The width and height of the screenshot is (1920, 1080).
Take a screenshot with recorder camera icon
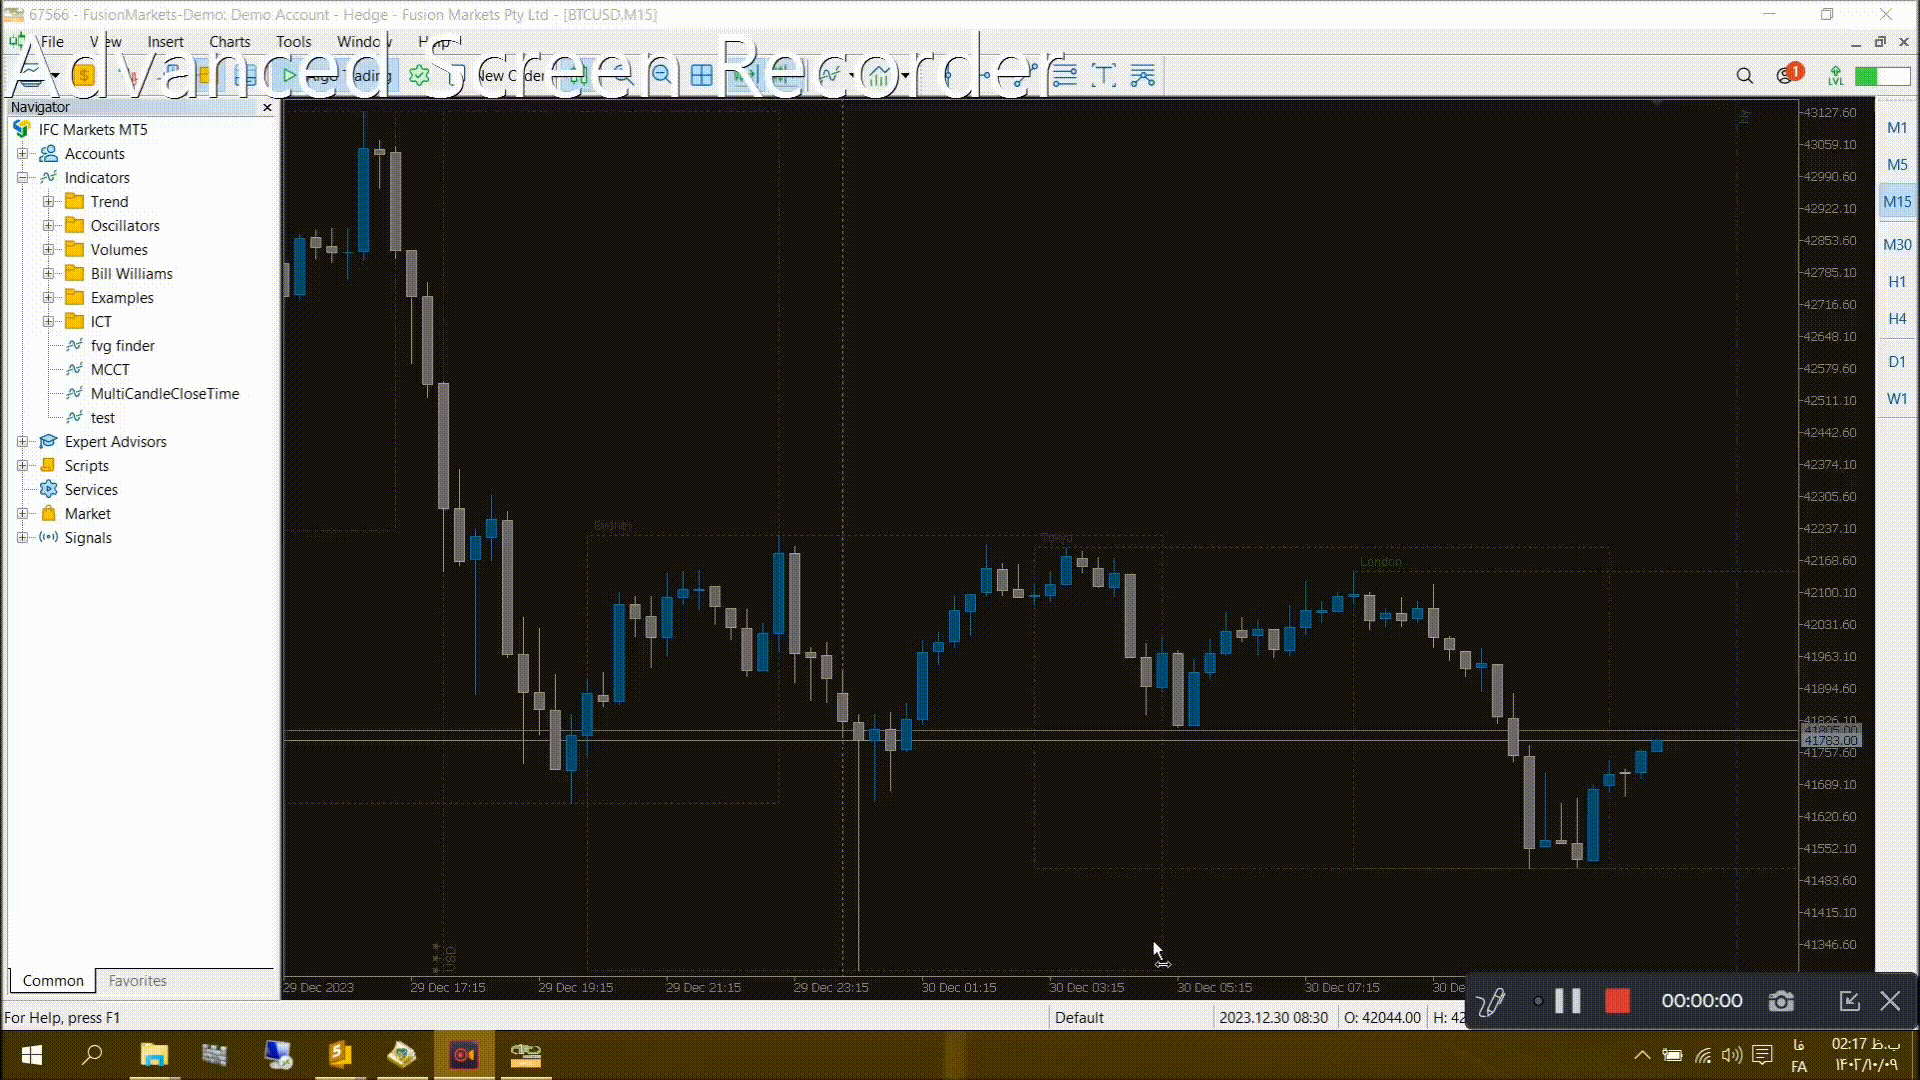tap(1781, 1001)
